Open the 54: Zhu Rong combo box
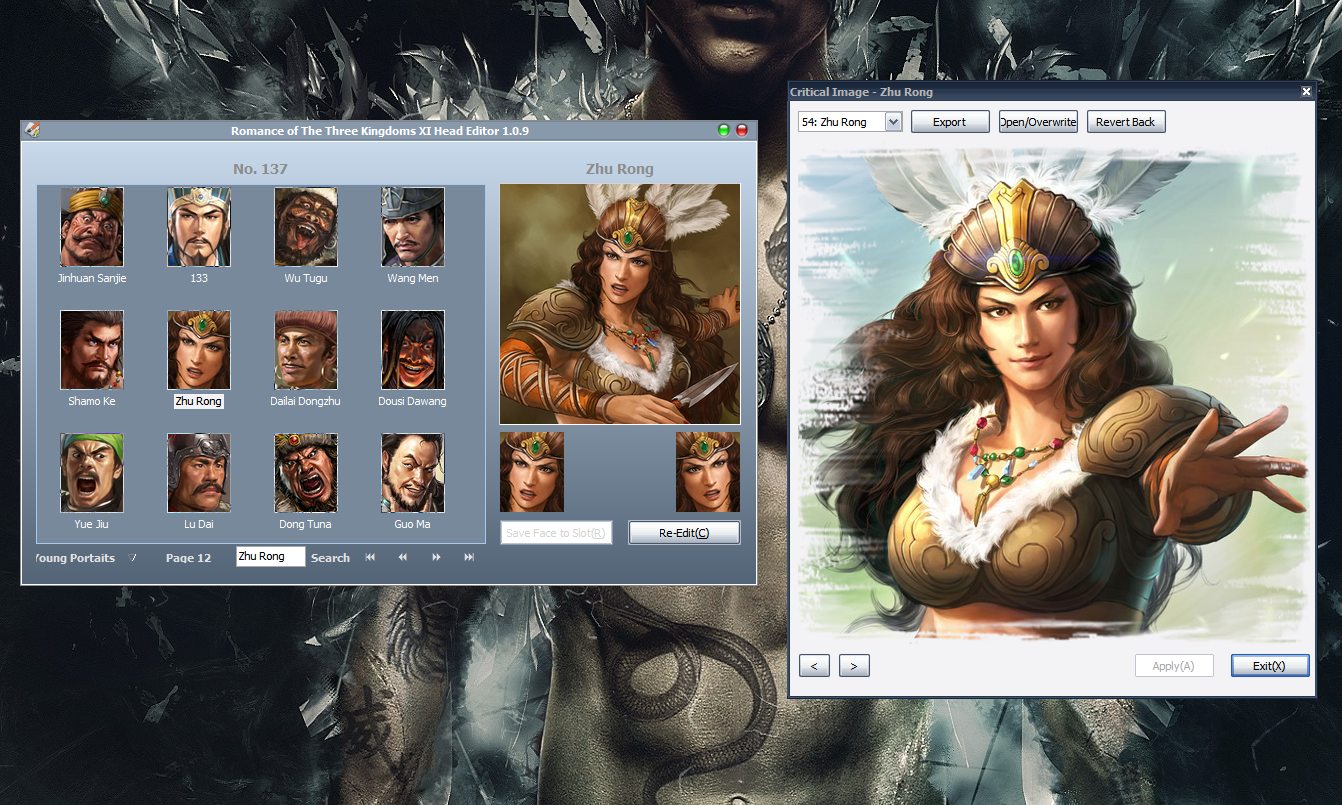This screenshot has height=805, width=1342. click(x=850, y=122)
